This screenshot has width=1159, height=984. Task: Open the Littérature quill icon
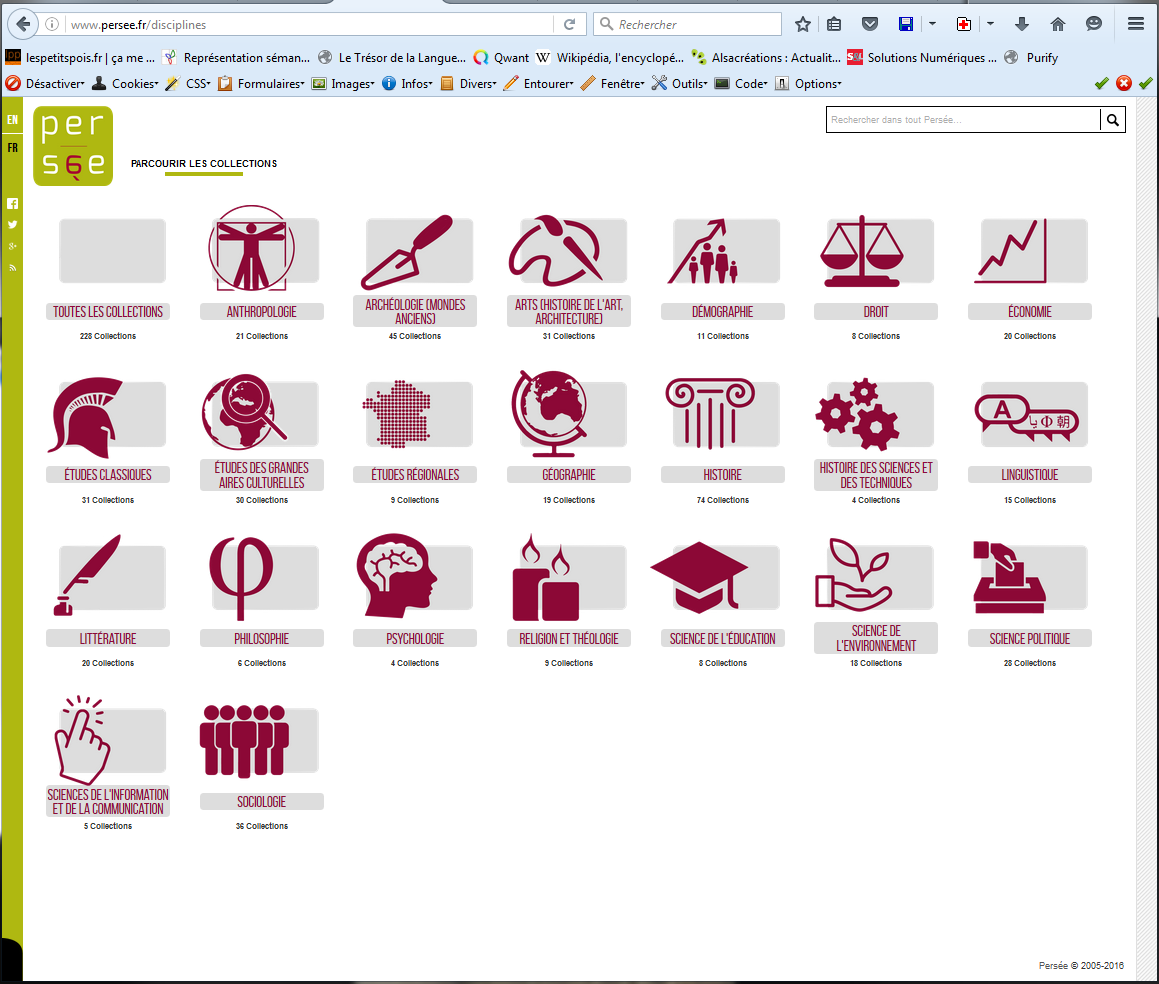point(87,575)
